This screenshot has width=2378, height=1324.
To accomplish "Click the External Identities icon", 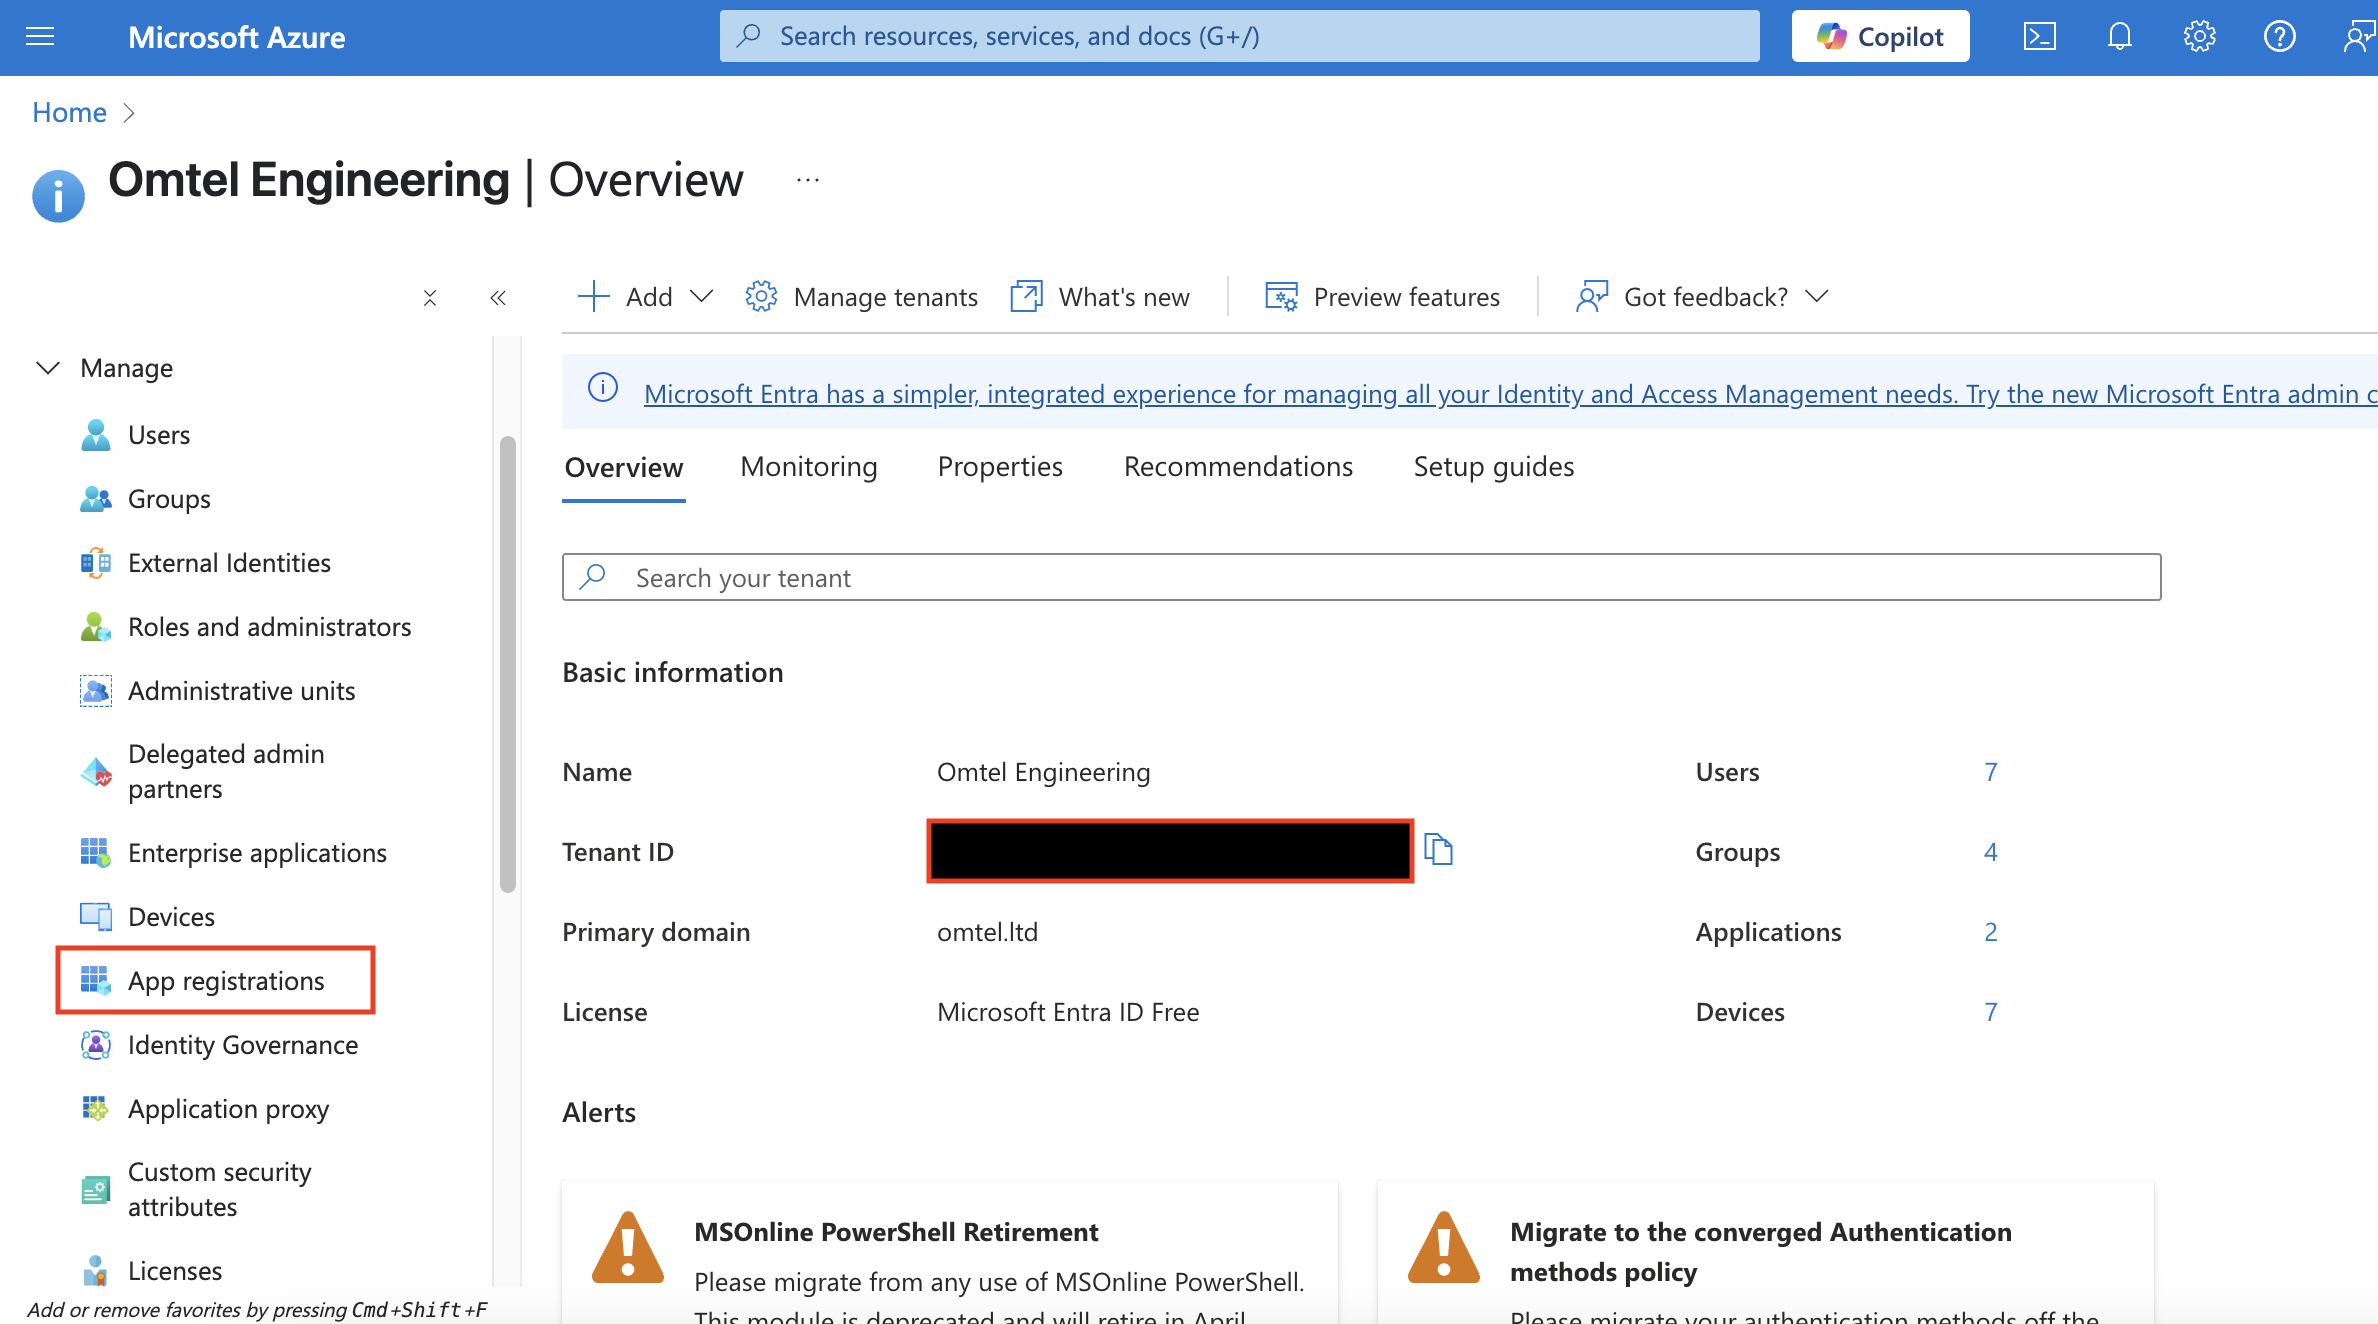I will (95, 563).
